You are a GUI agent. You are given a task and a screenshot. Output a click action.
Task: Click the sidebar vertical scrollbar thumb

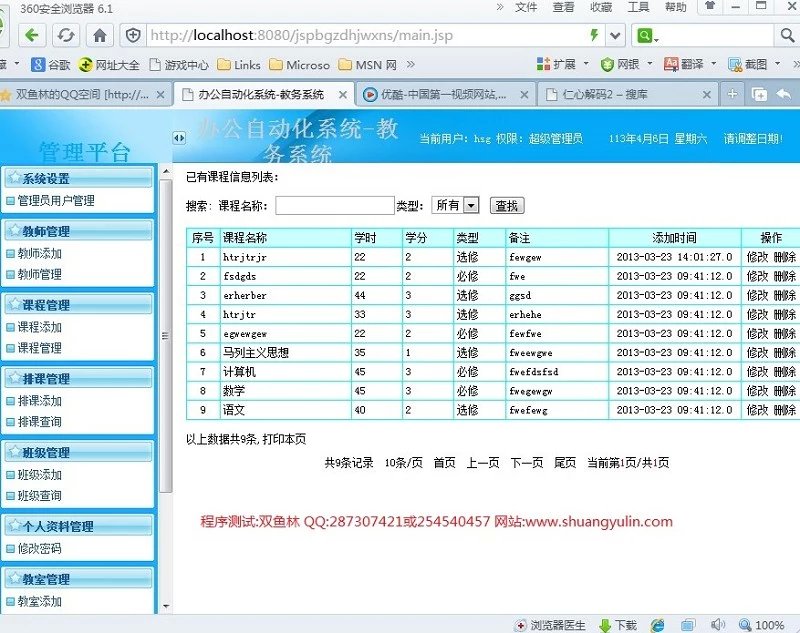coord(165,336)
